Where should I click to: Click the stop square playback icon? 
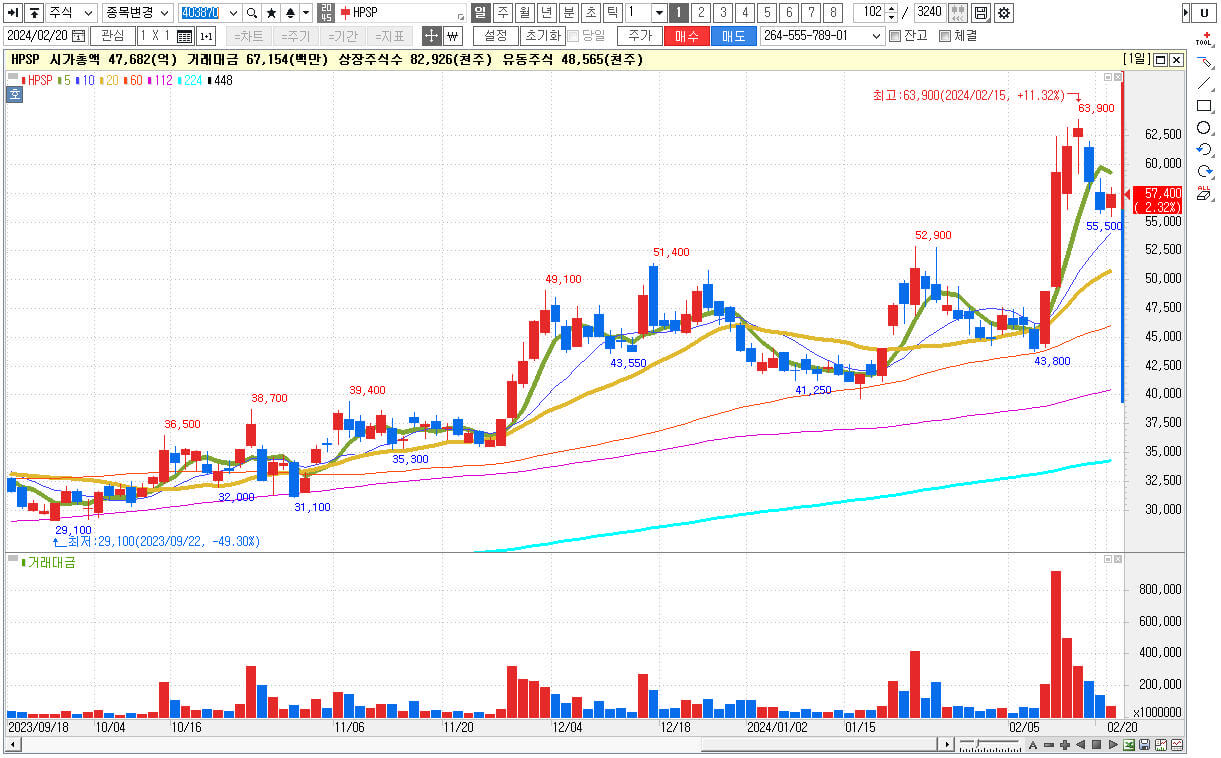1096,745
